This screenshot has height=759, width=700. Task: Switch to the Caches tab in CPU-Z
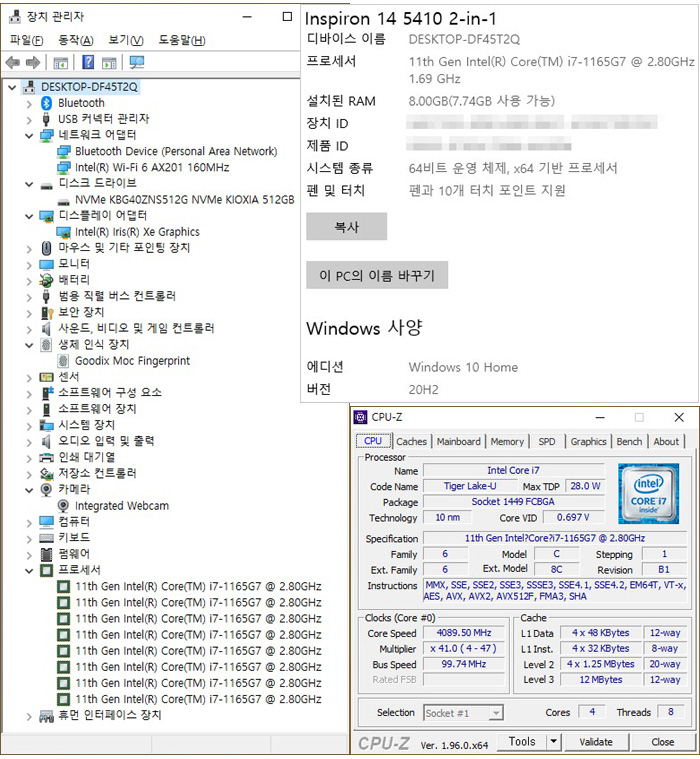411,441
